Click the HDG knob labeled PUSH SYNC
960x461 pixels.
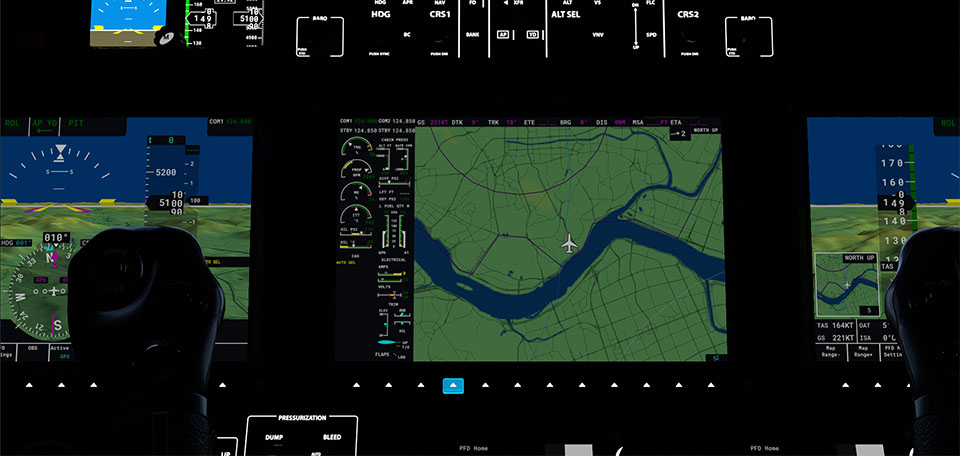click(380, 38)
